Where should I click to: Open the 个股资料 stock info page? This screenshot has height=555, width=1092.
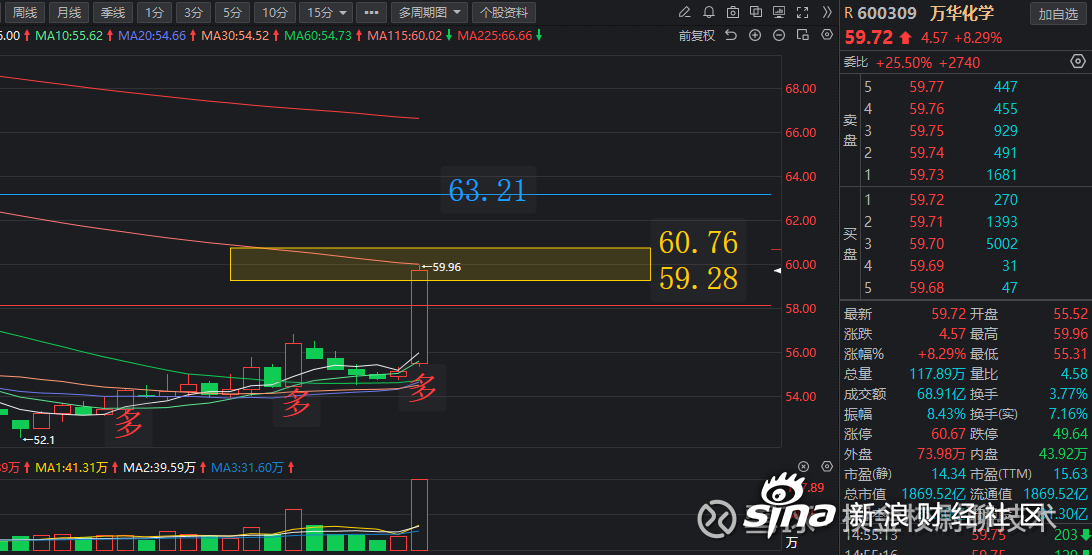pos(504,13)
